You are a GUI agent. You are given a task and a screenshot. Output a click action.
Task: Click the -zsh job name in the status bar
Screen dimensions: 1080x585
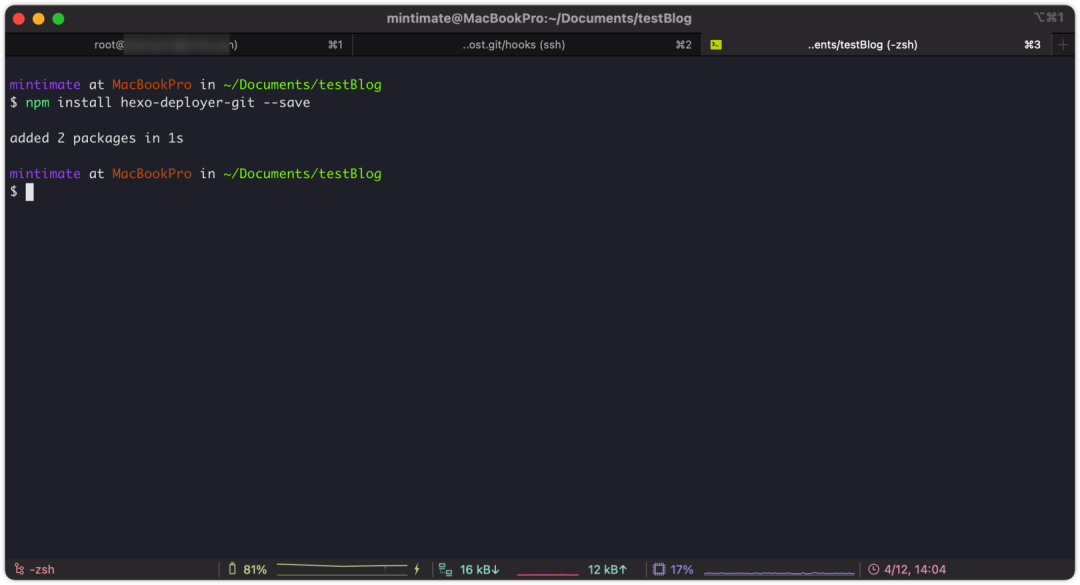click(x=41, y=569)
